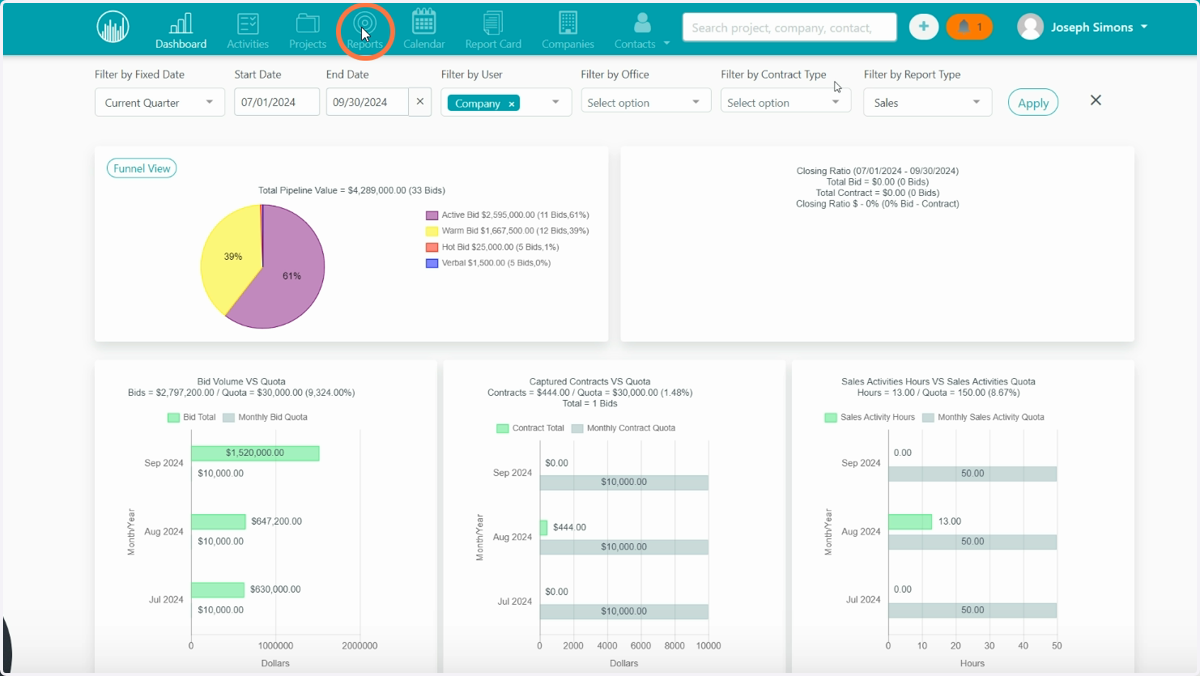The width and height of the screenshot is (1200, 676).
Task: Remove the Company user tag
Action: pyautogui.click(x=511, y=104)
